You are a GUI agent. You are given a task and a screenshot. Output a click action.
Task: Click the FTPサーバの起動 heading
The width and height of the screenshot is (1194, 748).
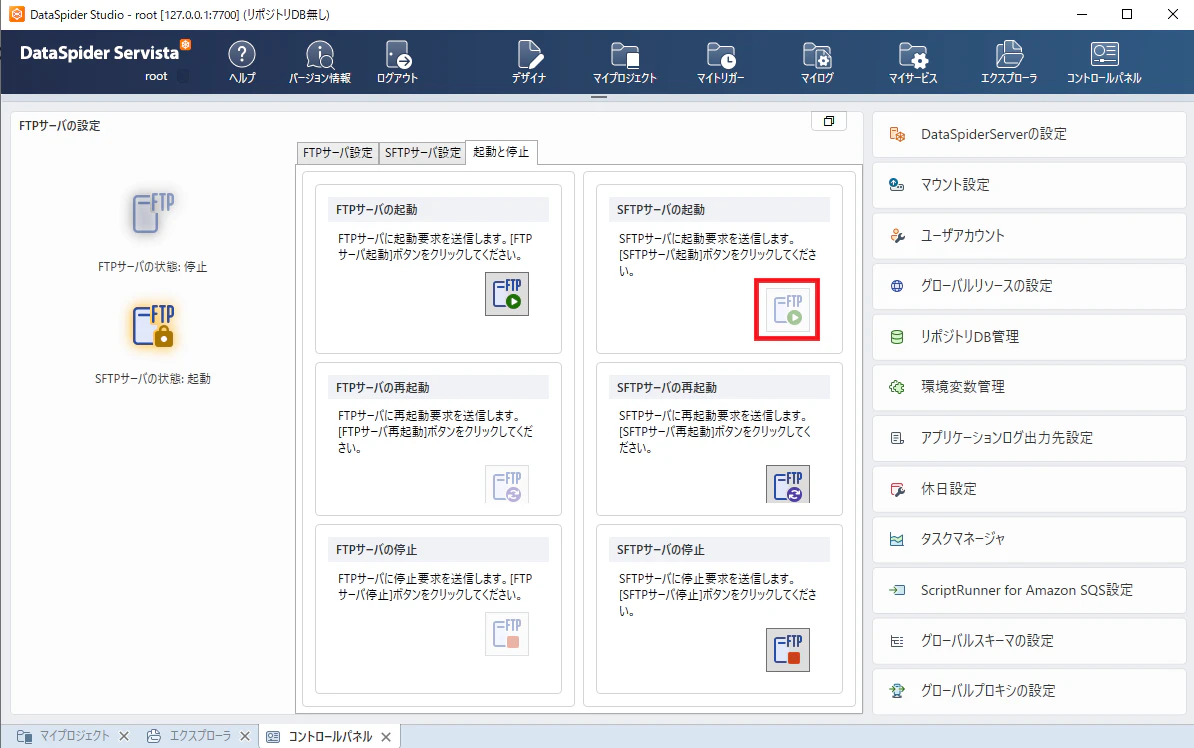(x=376, y=209)
